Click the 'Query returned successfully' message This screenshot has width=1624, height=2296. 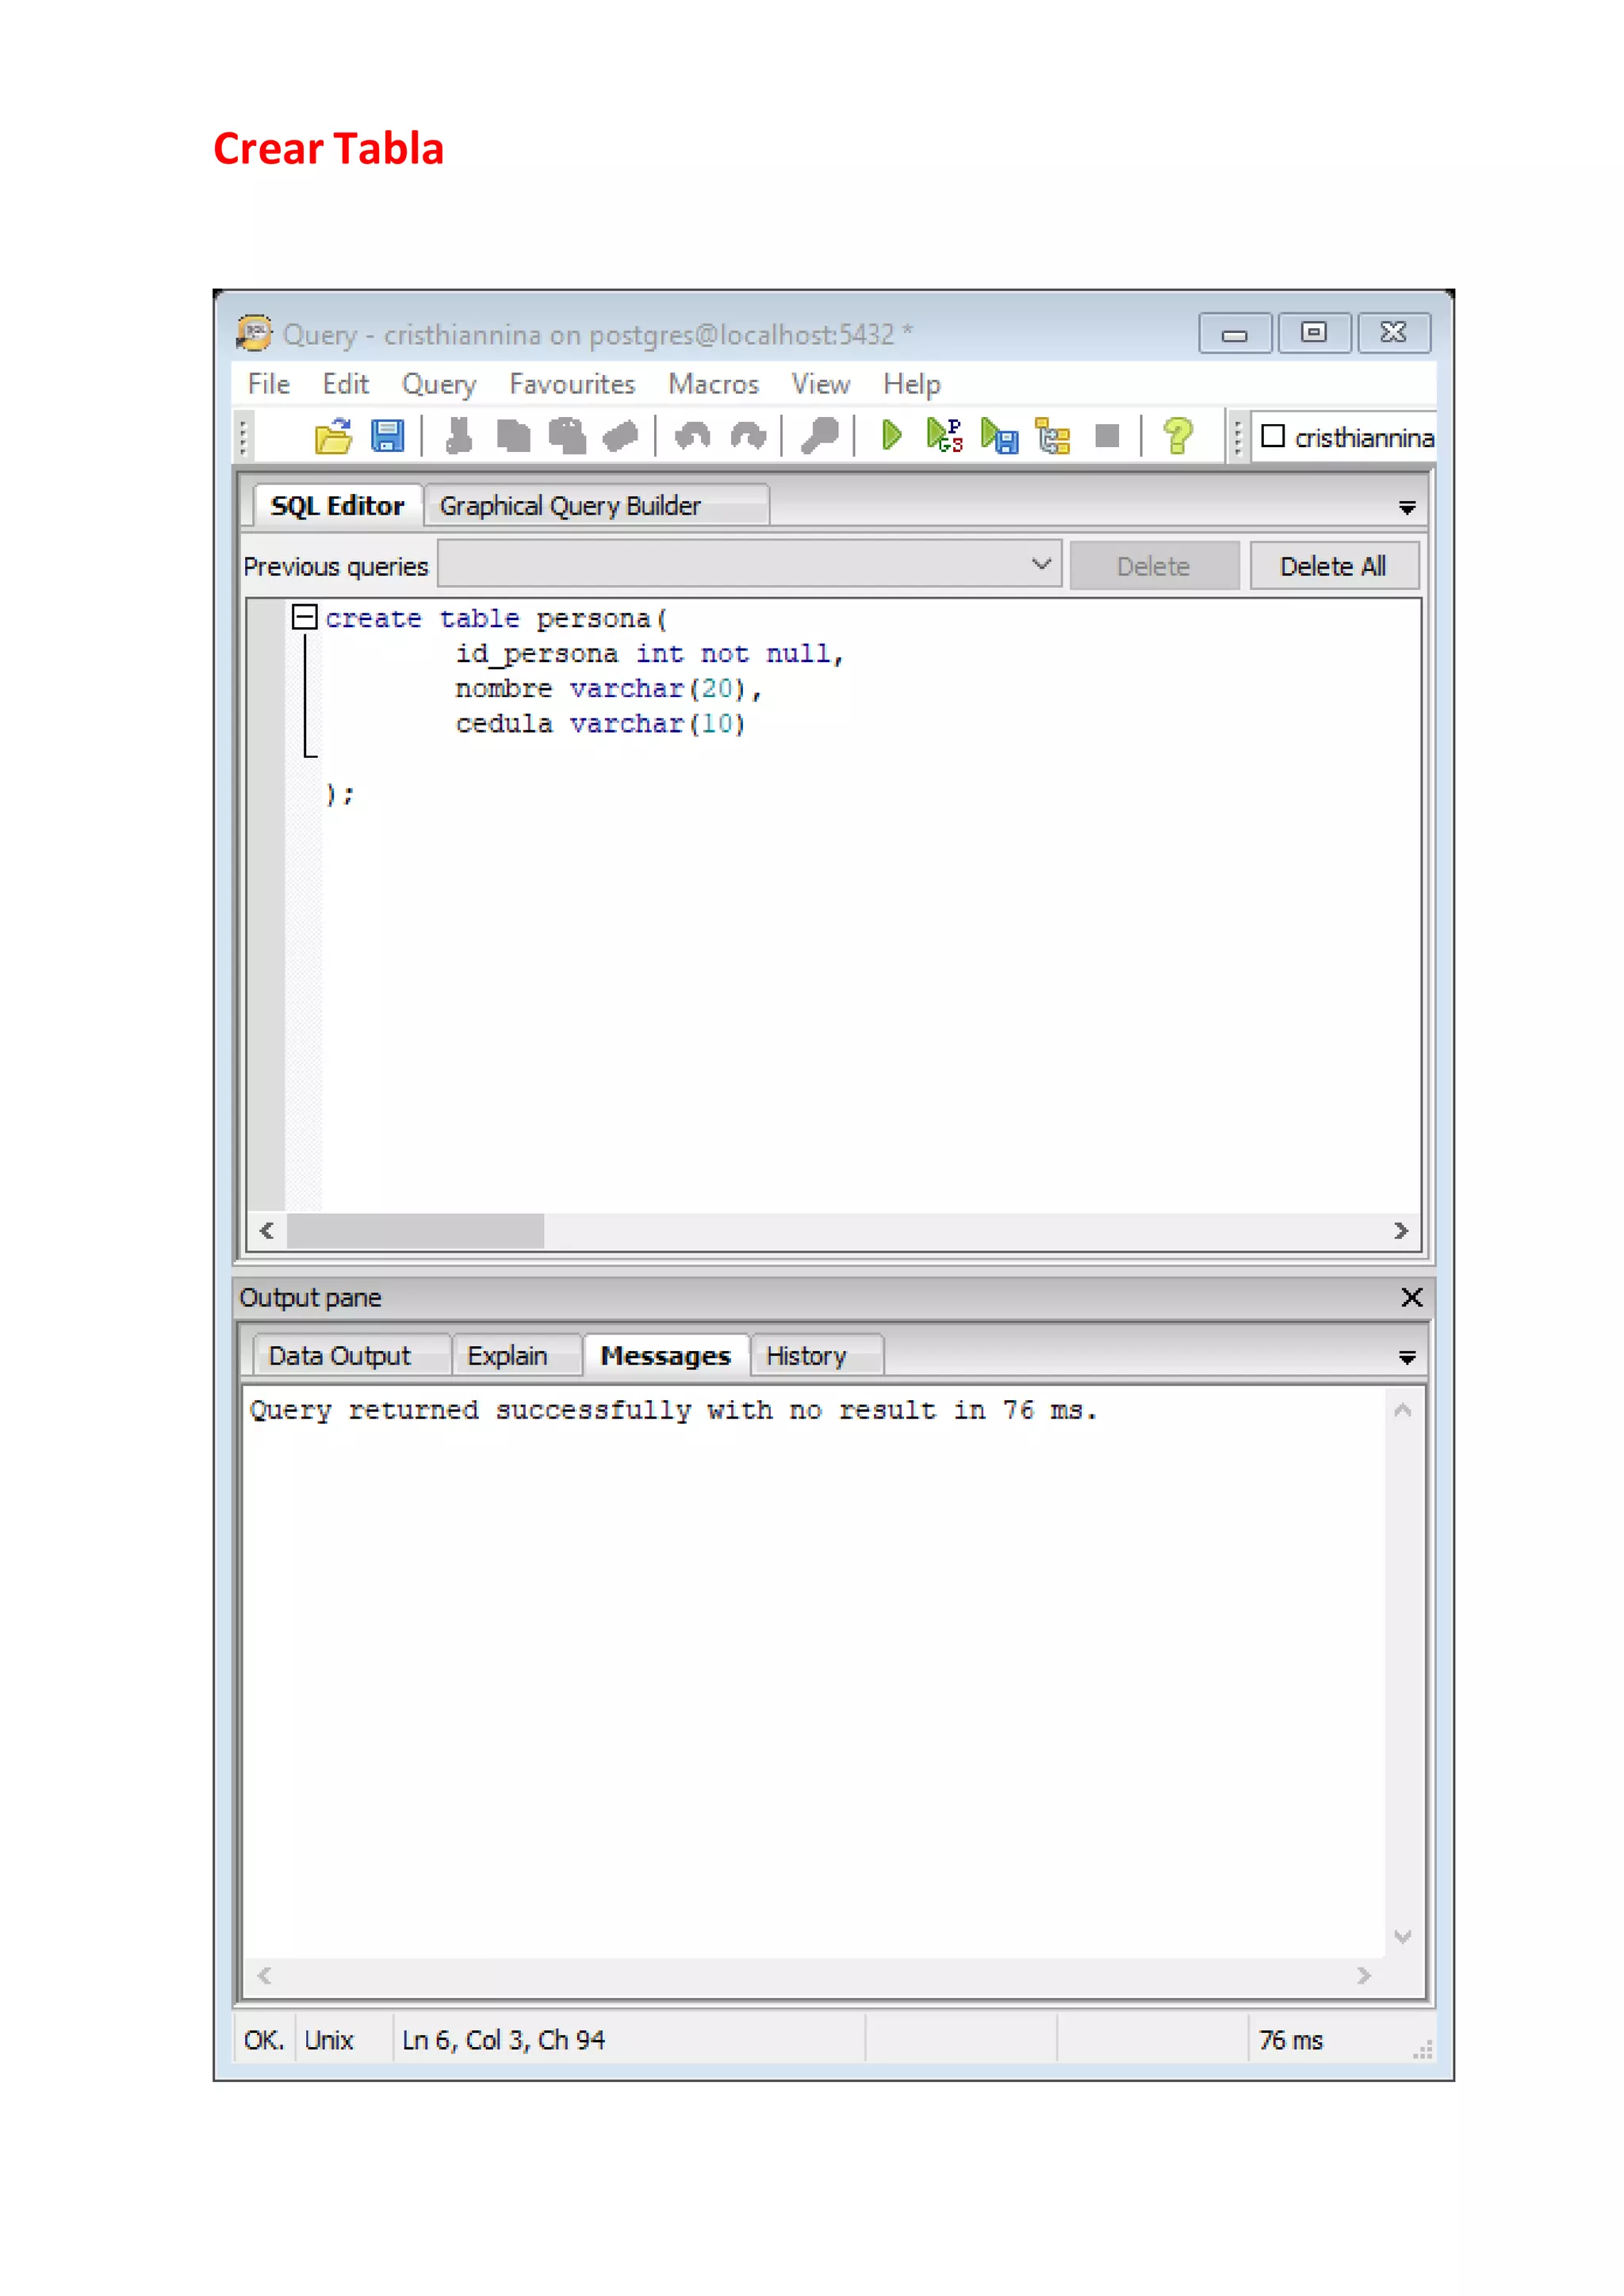[673, 1410]
